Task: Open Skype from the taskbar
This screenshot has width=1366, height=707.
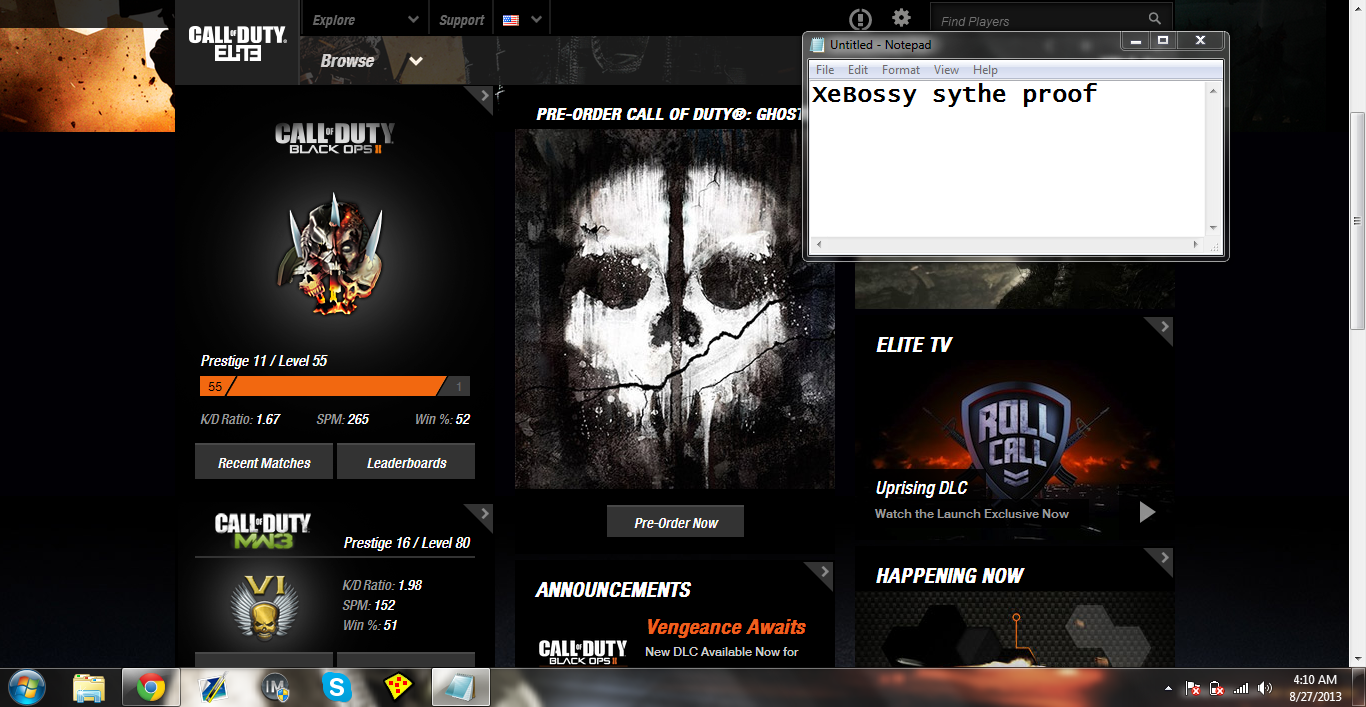Action: [x=337, y=688]
